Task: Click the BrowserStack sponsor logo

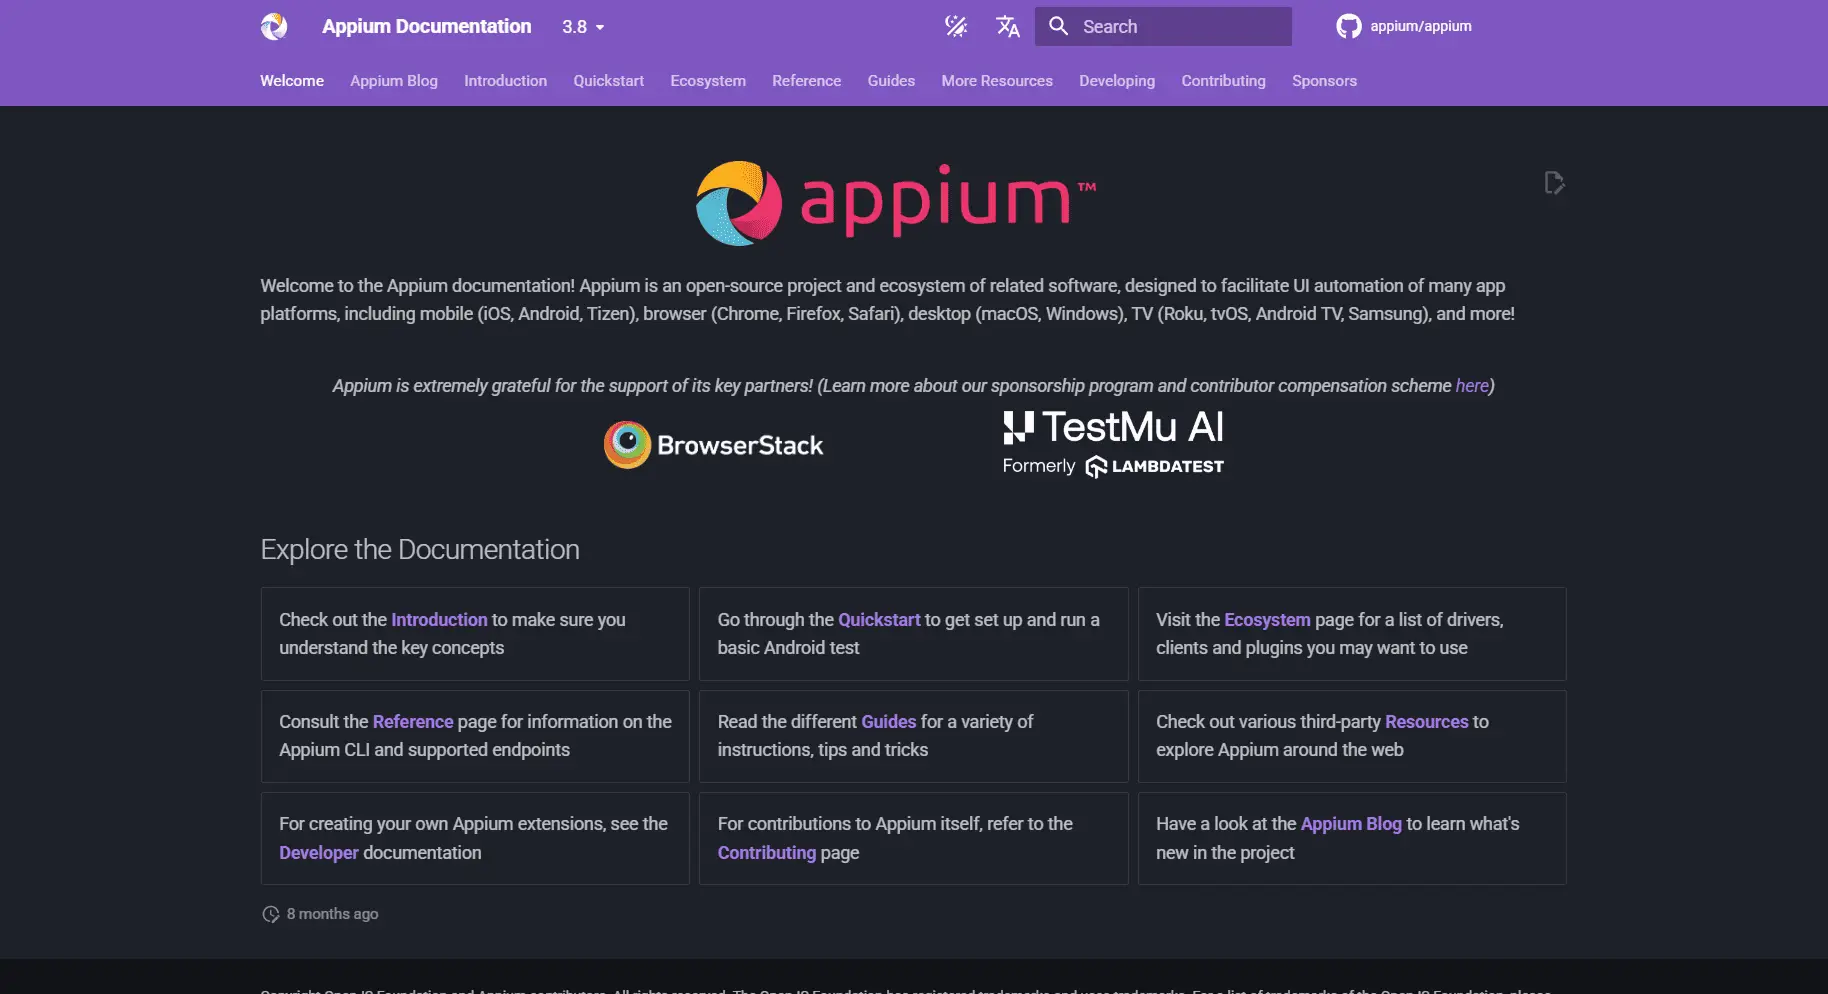Action: [x=714, y=445]
